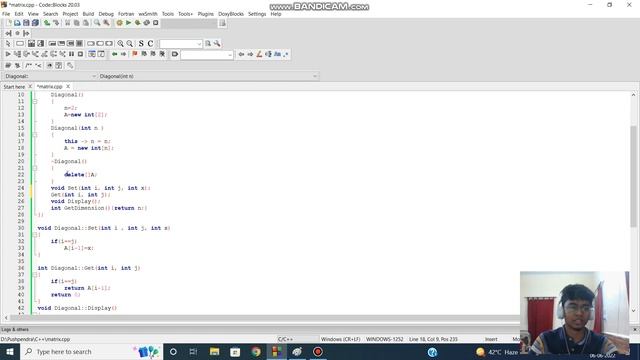This screenshot has width=640, height=360.
Task: Click the Find magnifier toolbar icon
Action: [97, 23]
